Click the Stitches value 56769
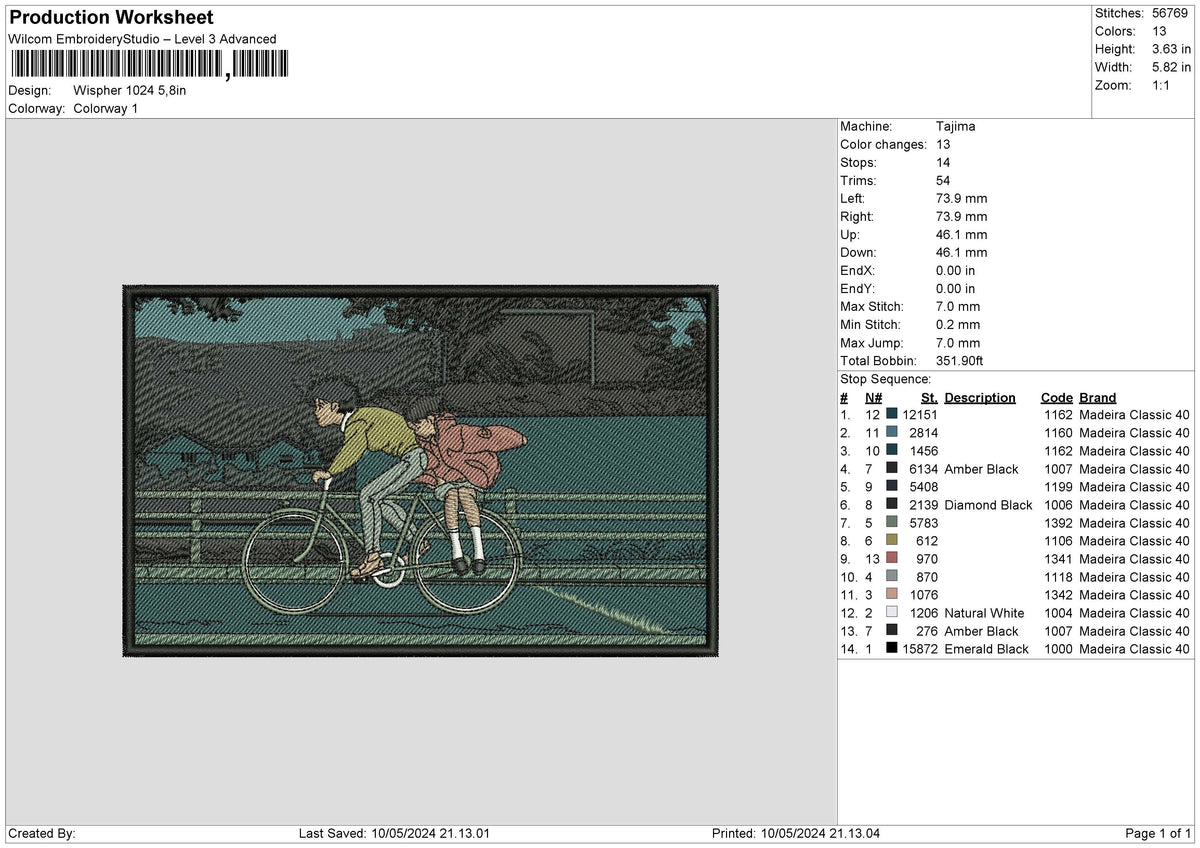The image size is (1200, 848). tap(1172, 13)
